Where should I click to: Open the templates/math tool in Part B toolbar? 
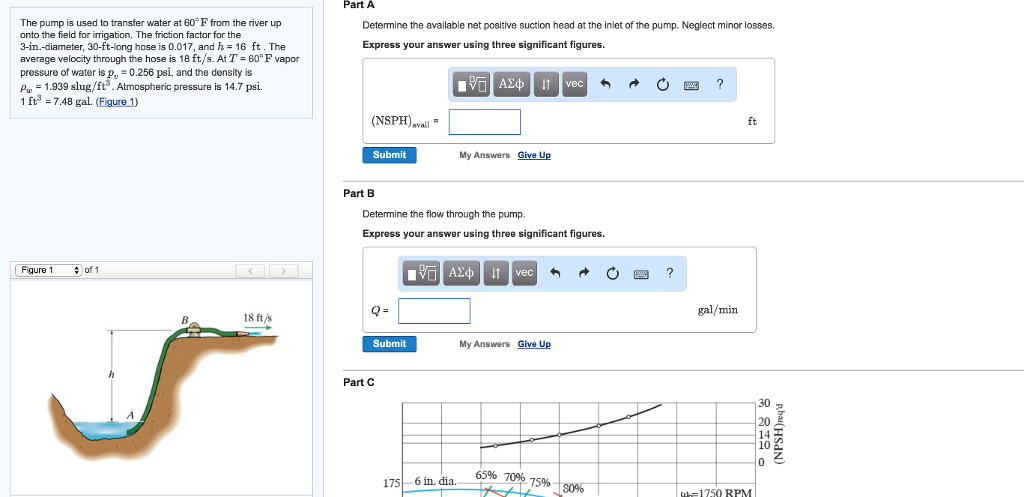point(423,273)
